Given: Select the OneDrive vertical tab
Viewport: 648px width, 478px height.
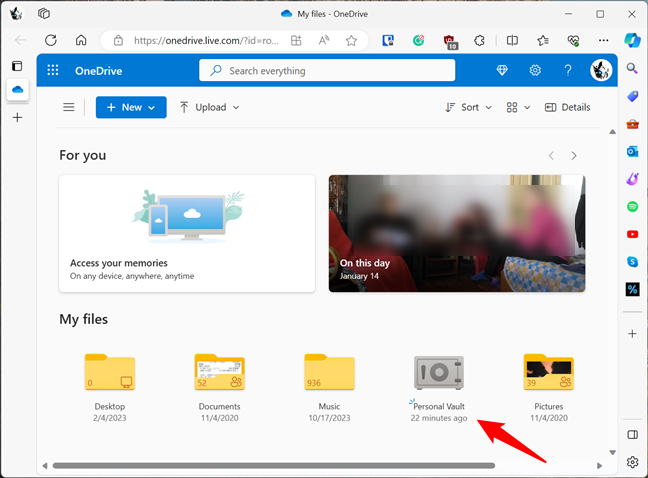Looking at the screenshot, I should click(17, 89).
